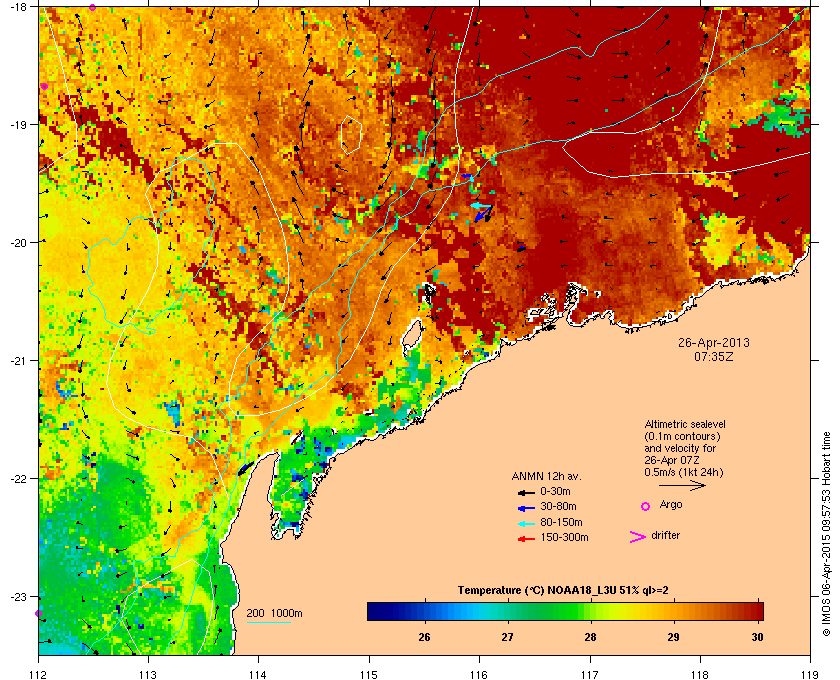This screenshot has height=680, width=840.
Task: Click the colorbar tick label 27
Action: pyautogui.click(x=507, y=638)
